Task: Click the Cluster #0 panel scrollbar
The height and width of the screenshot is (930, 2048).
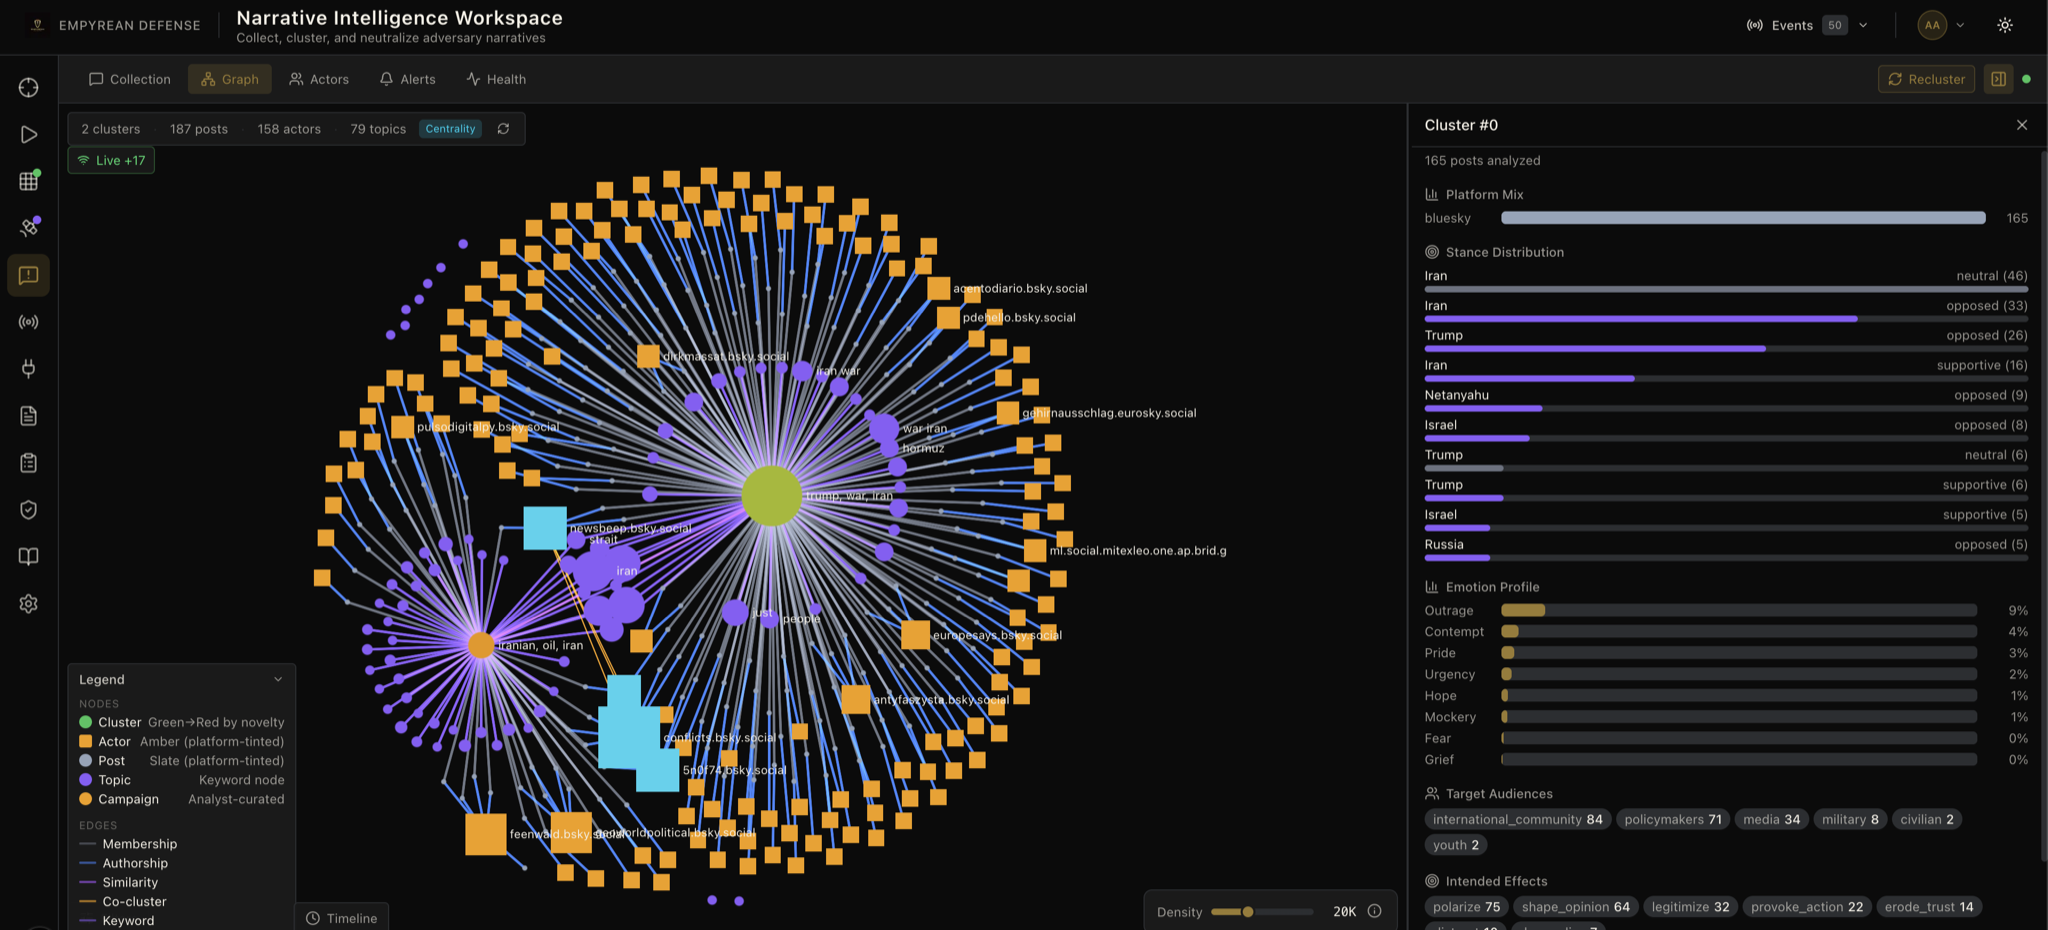Action: [x=2043, y=505]
